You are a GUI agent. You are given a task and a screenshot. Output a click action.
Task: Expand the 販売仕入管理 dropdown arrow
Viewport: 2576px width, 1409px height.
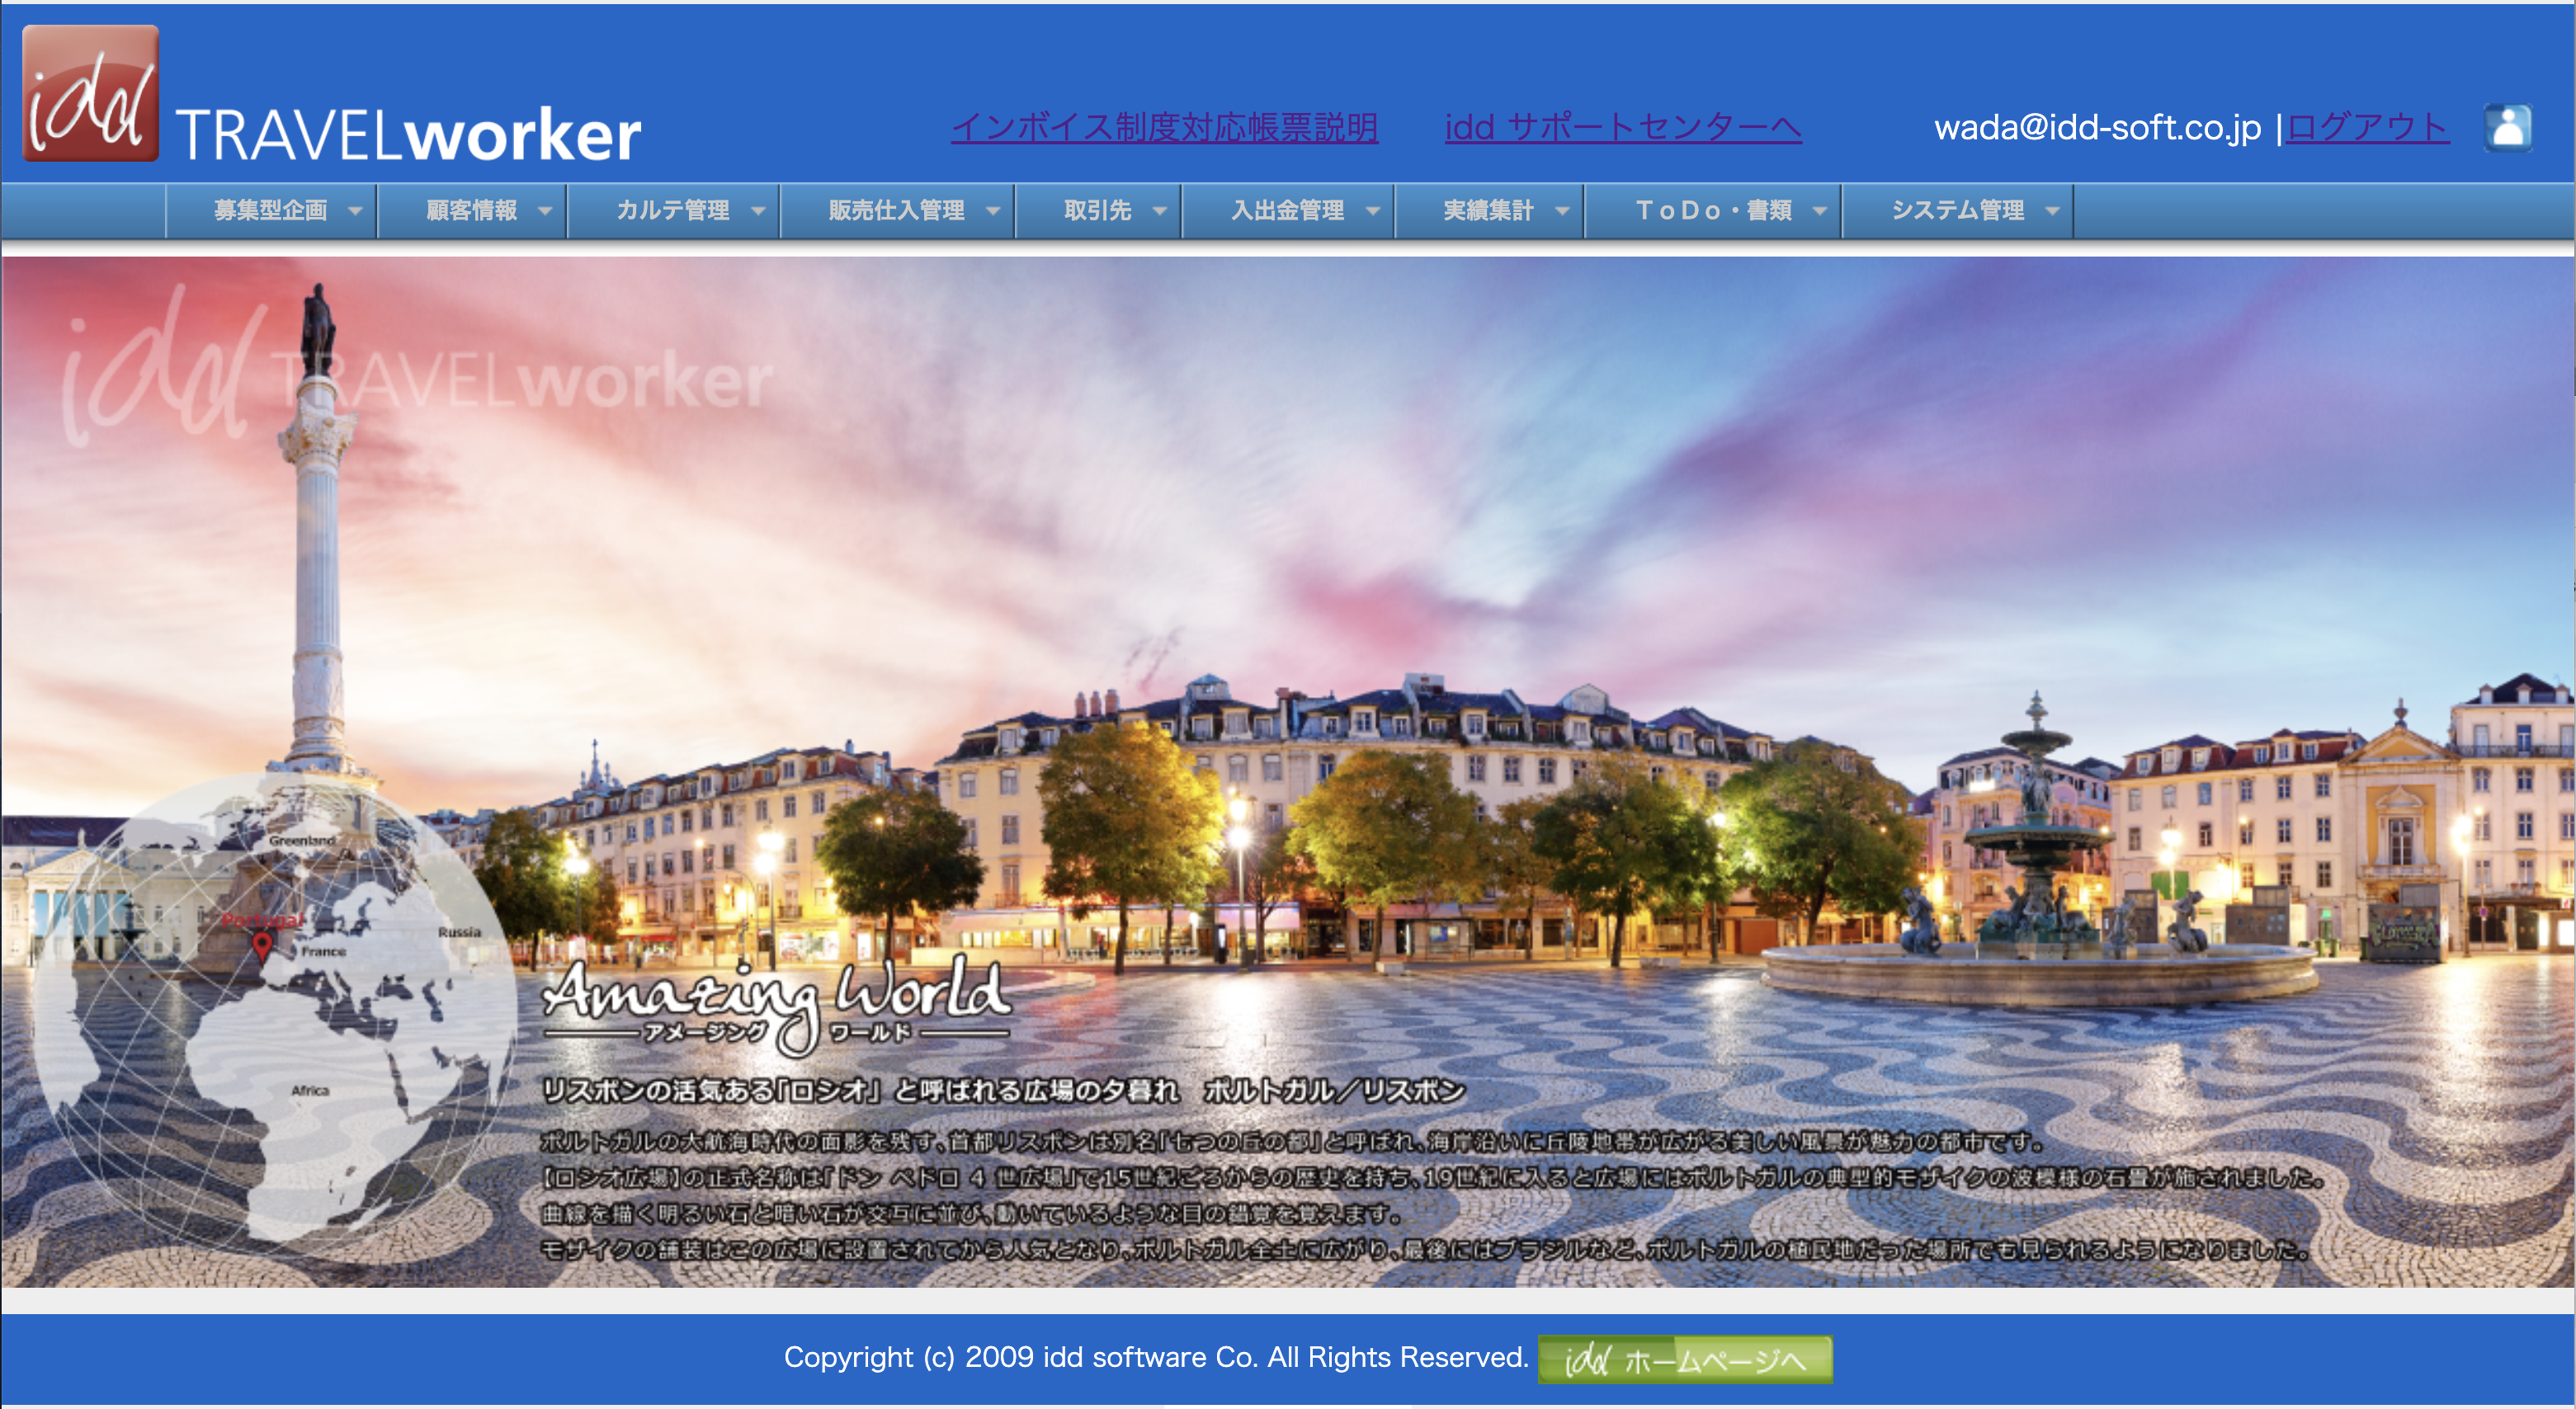point(993,212)
